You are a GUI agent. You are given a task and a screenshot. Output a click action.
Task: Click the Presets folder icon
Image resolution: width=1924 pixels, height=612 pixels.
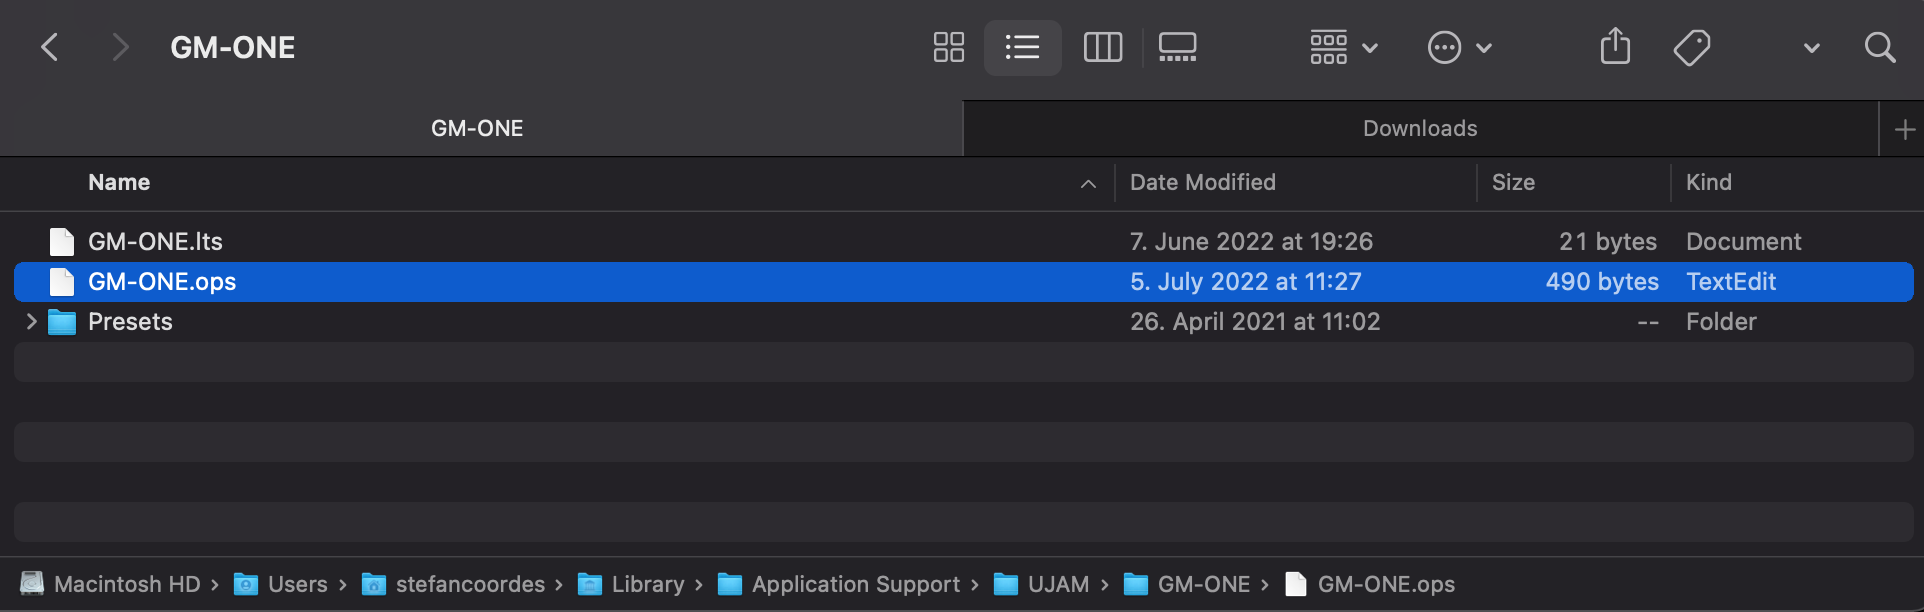coord(62,322)
